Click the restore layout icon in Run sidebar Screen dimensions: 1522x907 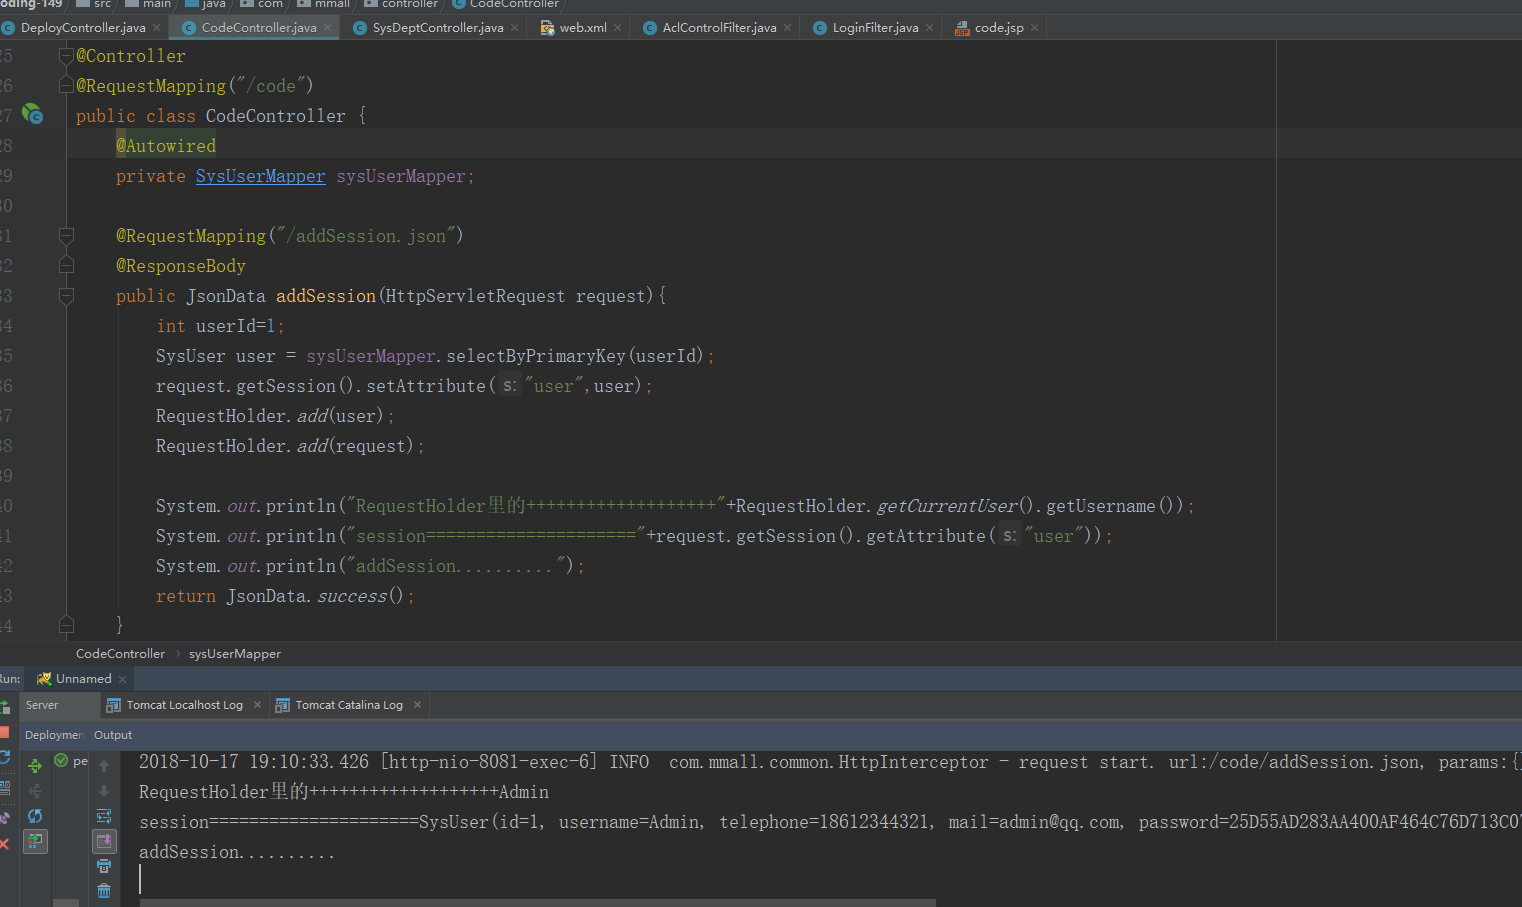(x=4, y=787)
